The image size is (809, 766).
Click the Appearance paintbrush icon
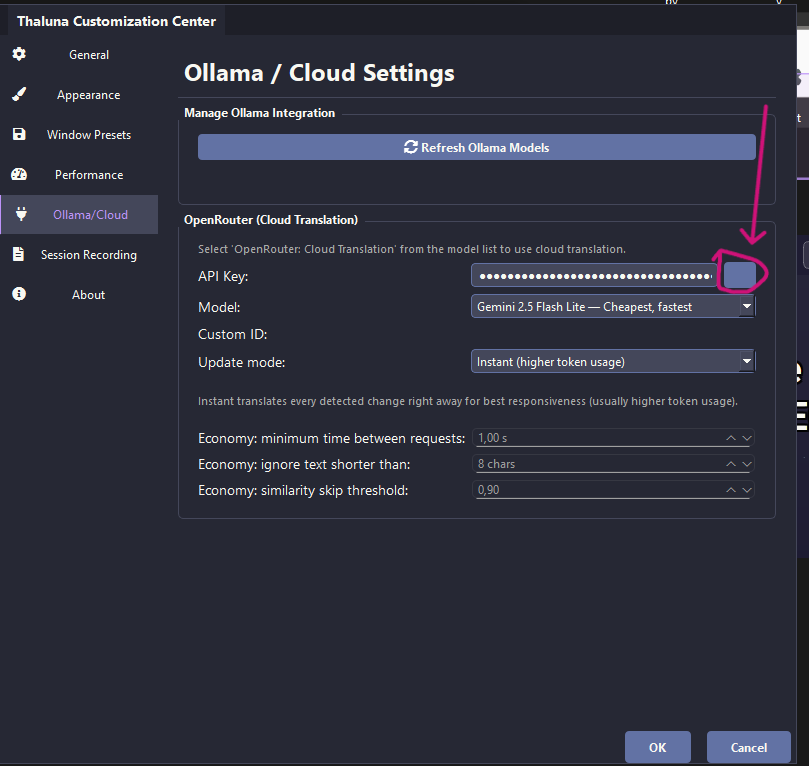(18, 95)
